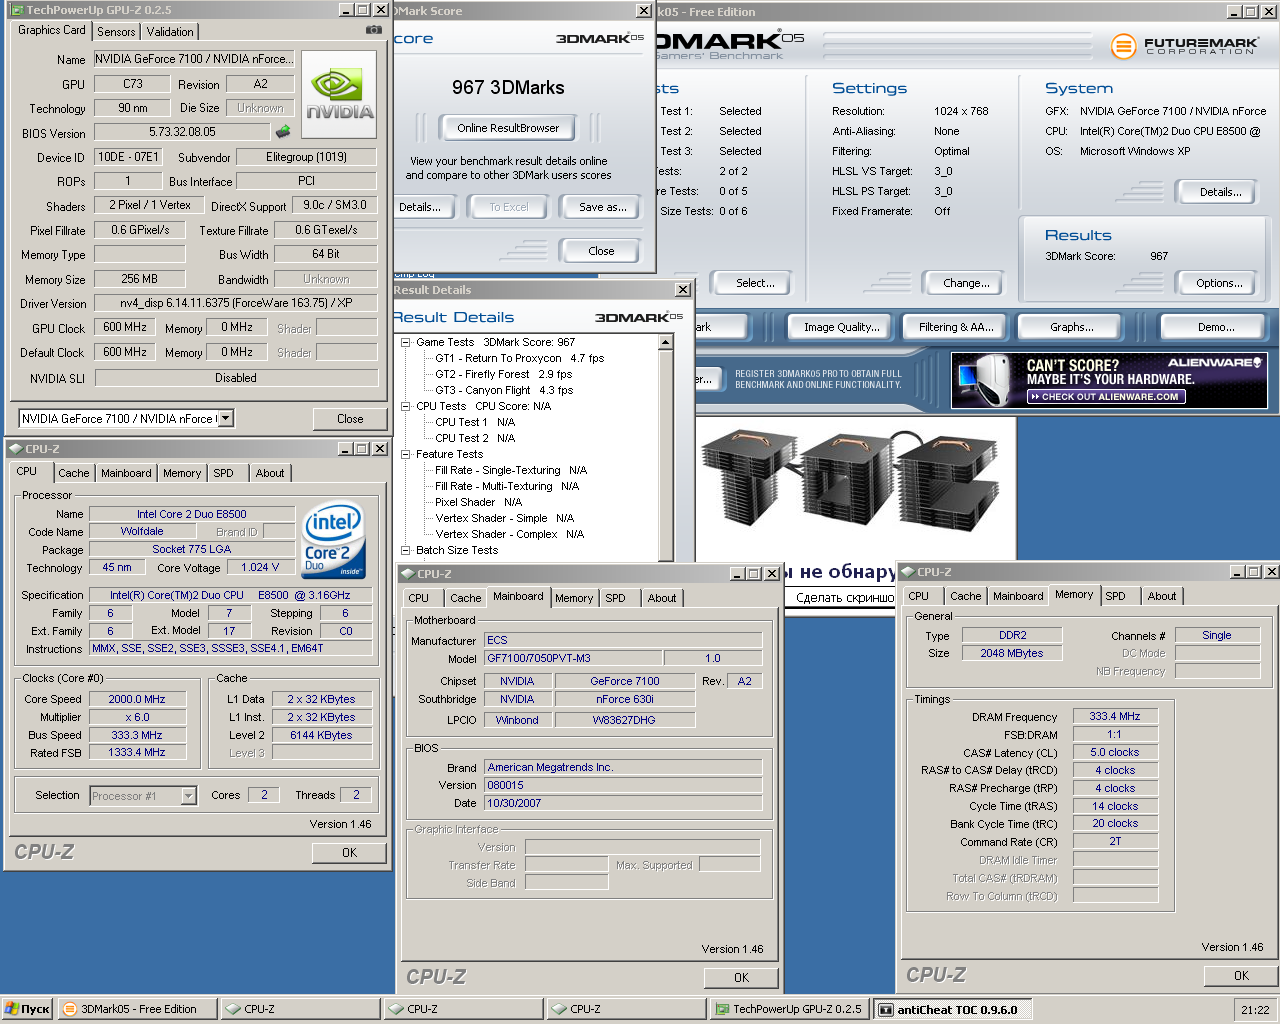Click the taskbar clock showing 21:22
The height and width of the screenshot is (1024, 1280).
1255,1010
